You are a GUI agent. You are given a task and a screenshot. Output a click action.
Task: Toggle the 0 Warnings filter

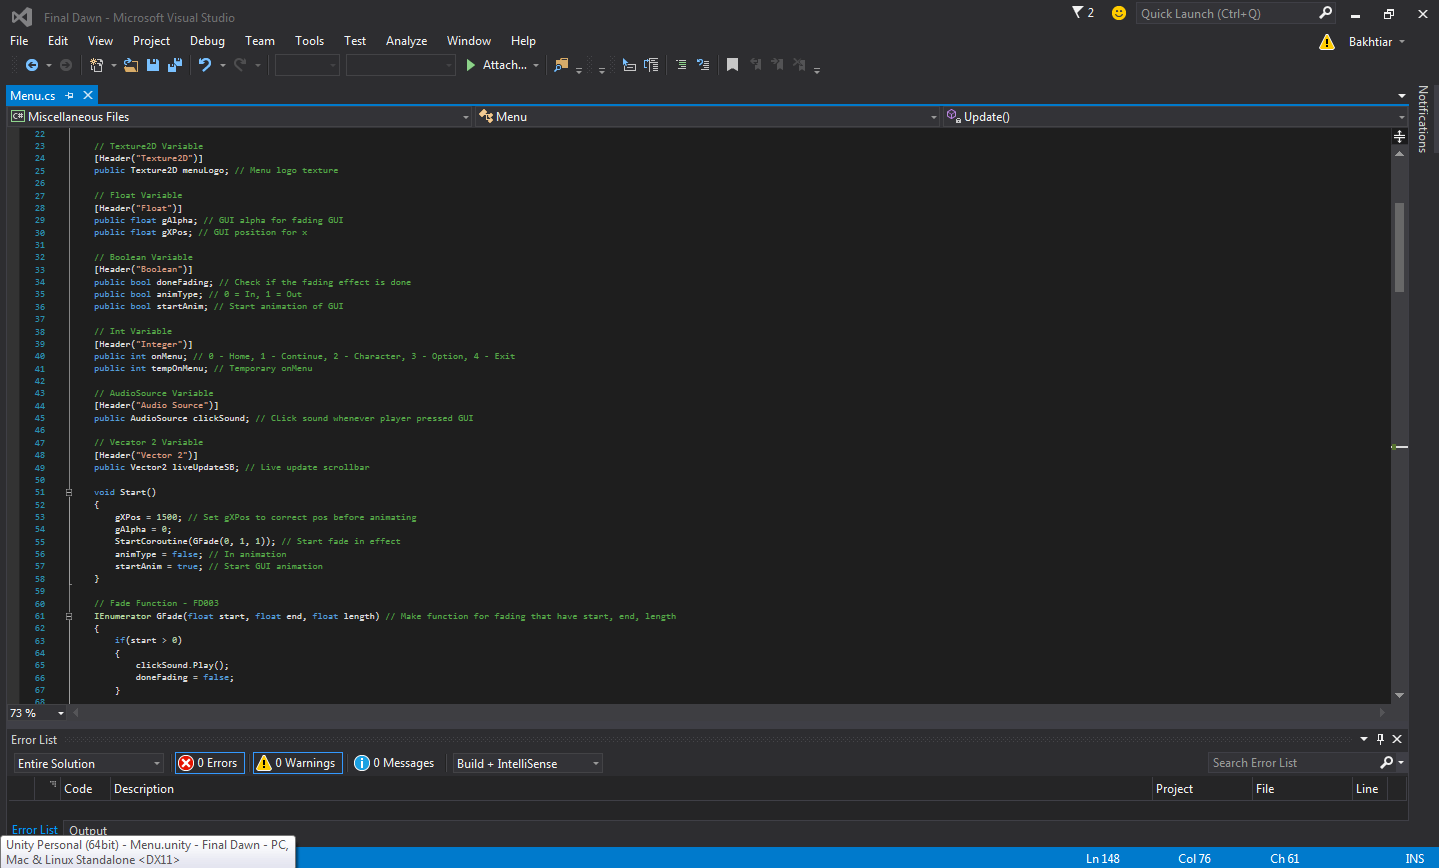click(297, 763)
